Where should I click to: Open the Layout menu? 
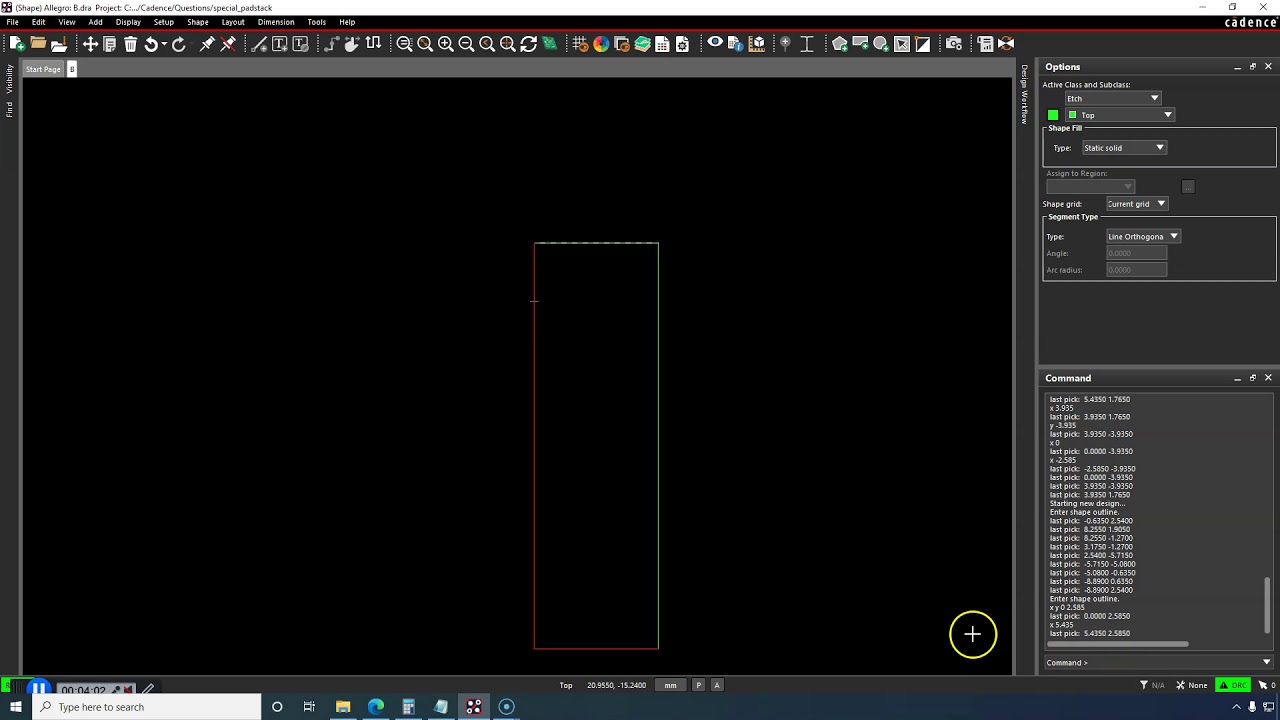(x=233, y=22)
